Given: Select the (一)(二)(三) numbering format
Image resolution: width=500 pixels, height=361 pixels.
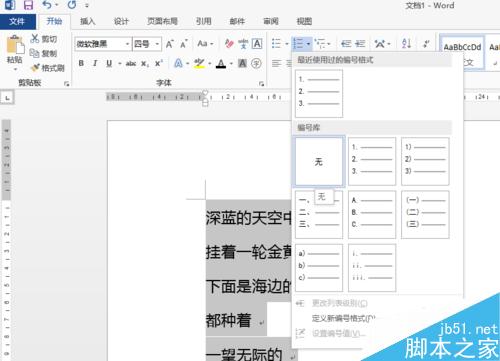Looking at the screenshot, I should tap(425, 215).
